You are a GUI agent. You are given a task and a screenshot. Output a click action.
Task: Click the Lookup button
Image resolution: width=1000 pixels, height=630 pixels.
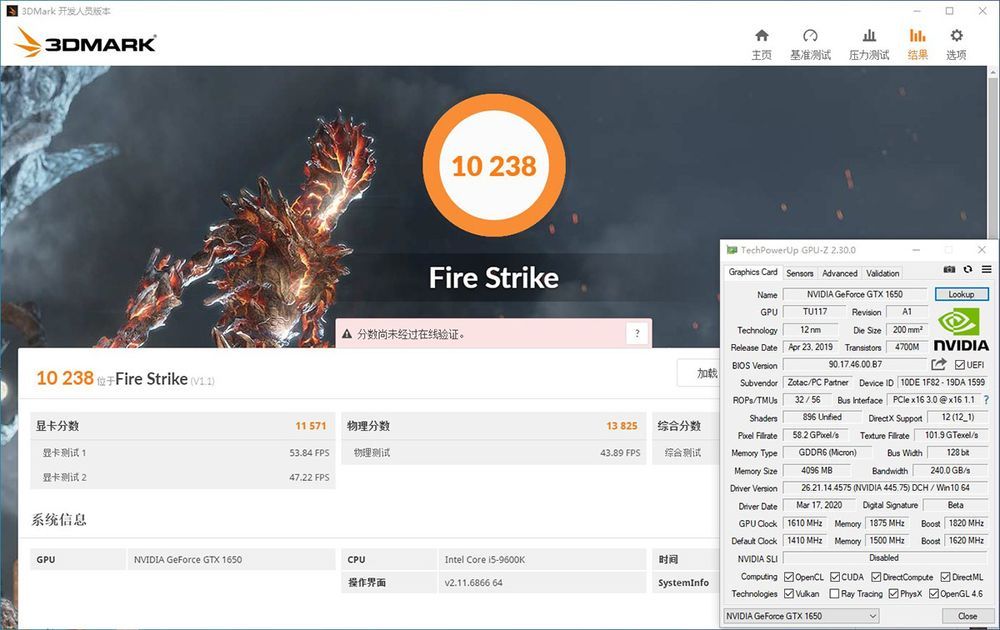(x=961, y=294)
